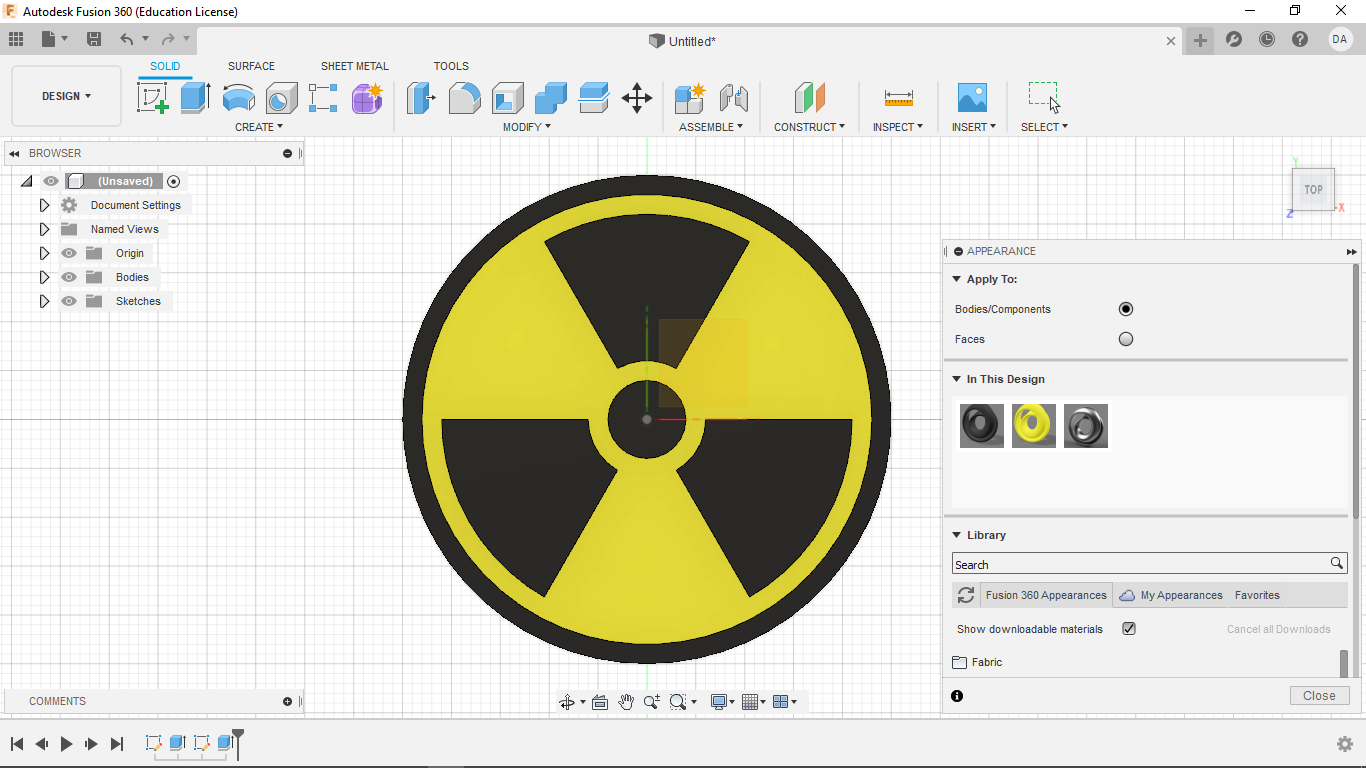Choose the Offset Plane construct icon
Viewport: 1366px width, 768px height.
pos(809,98)
